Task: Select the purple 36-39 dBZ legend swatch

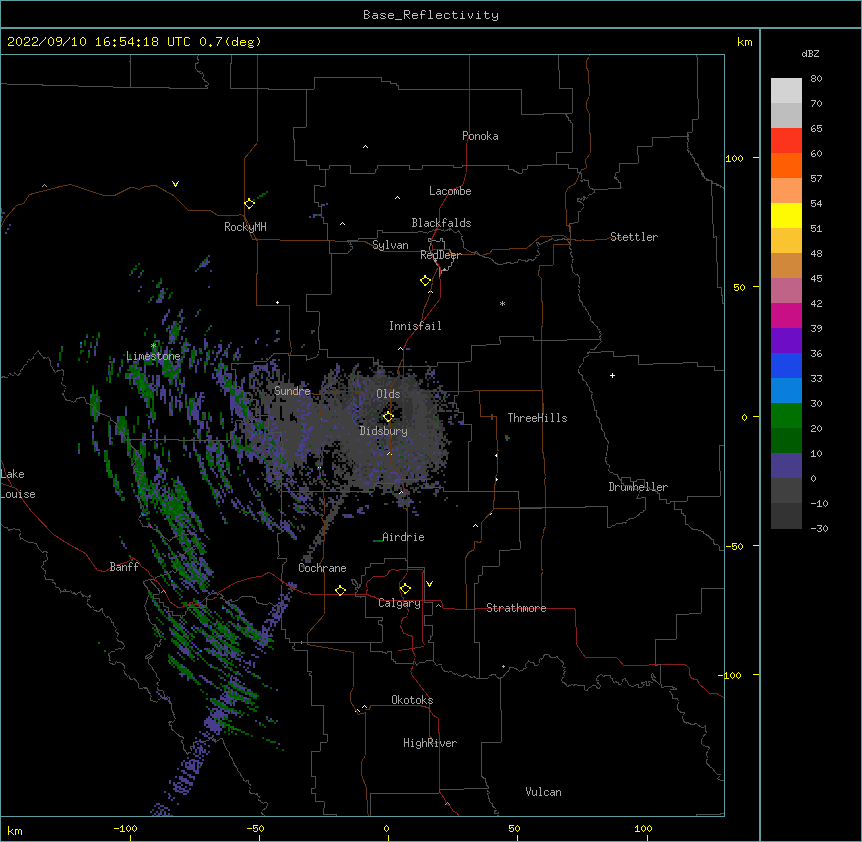Action: (x=786, y=340)
